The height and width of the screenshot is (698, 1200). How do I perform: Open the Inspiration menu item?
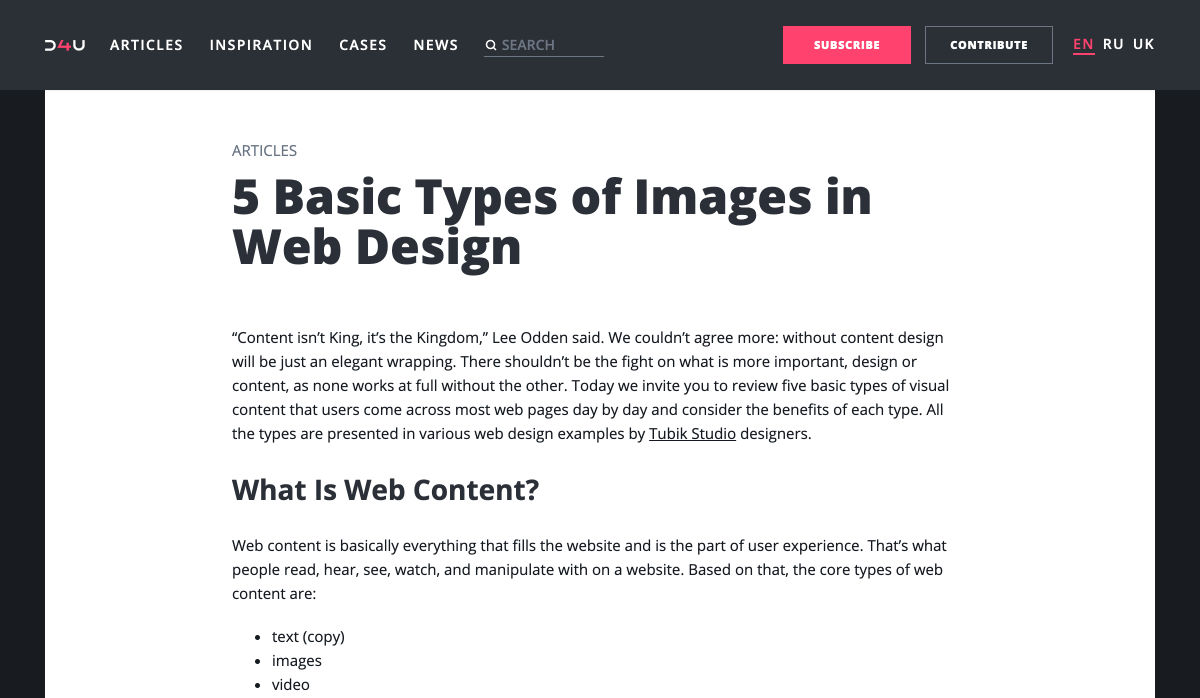point(261,45)
